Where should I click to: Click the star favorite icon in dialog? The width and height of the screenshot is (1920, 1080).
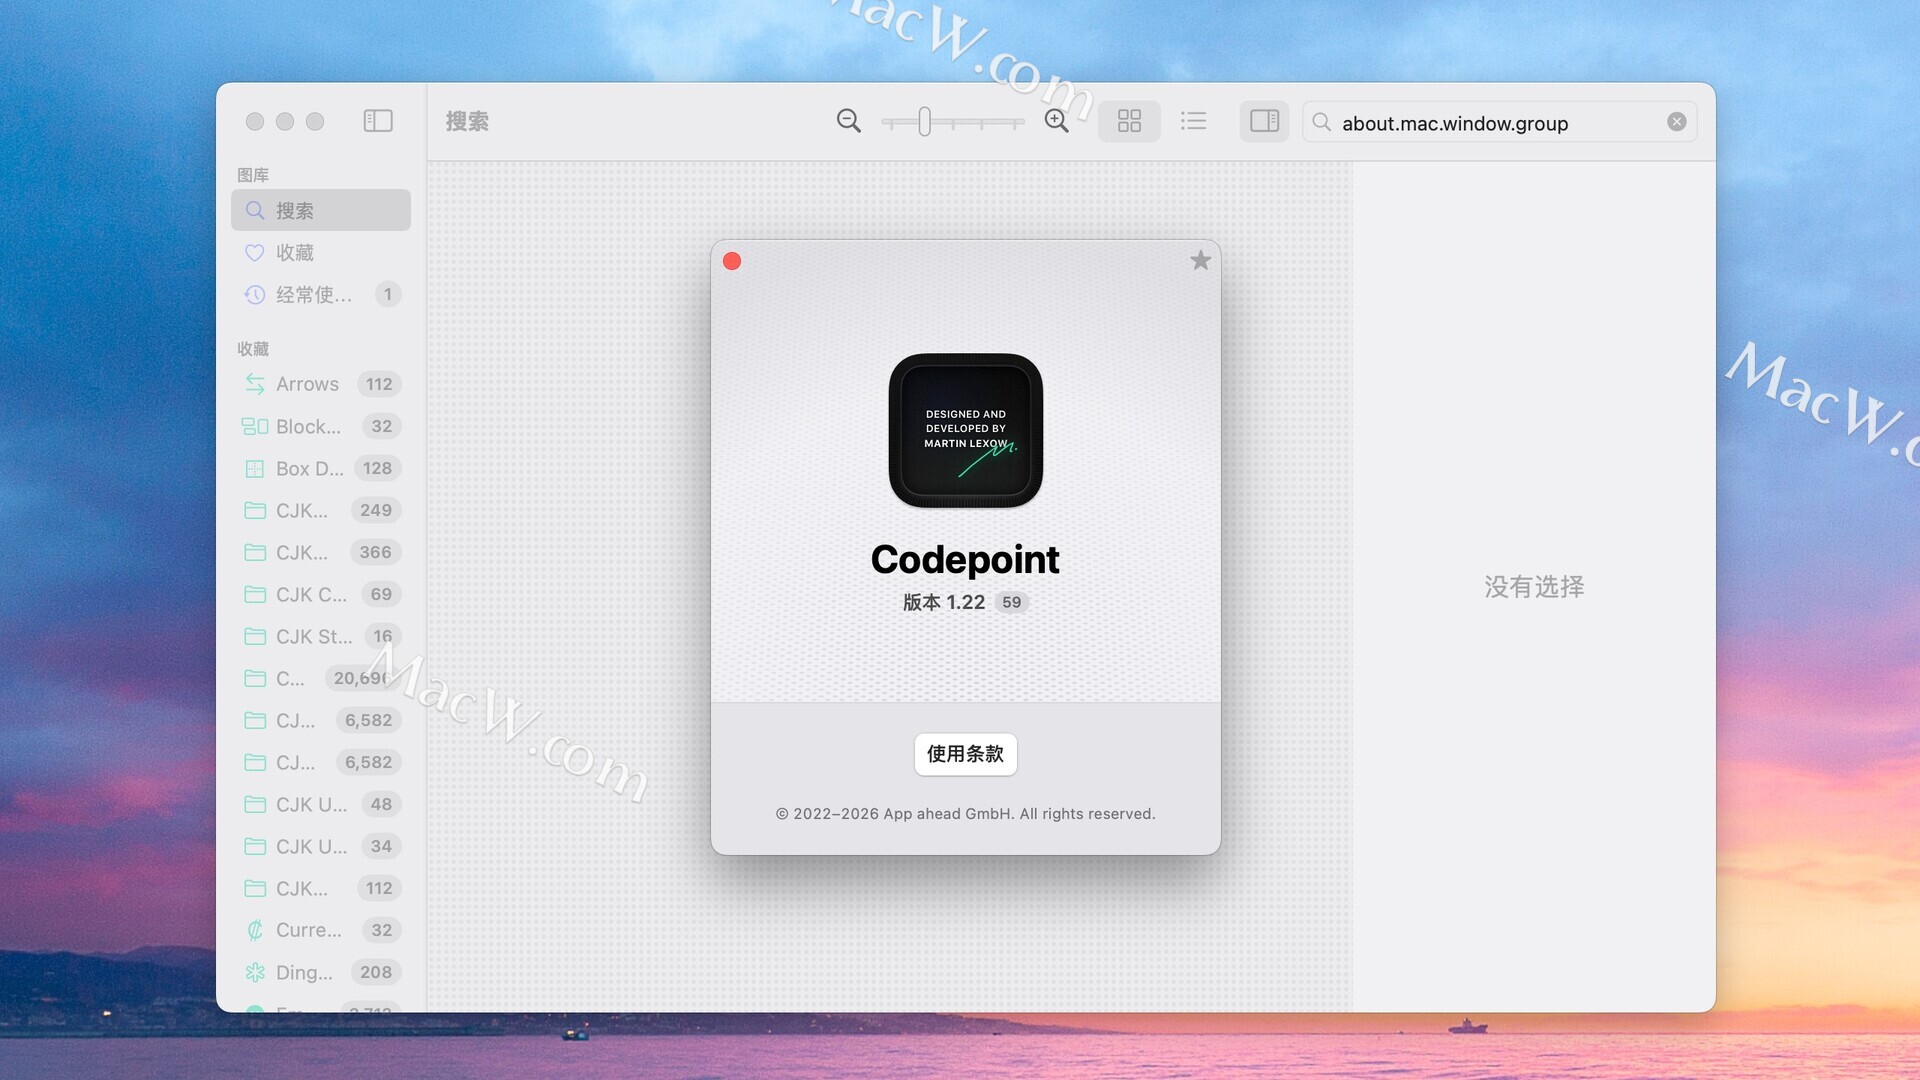(x=1200, y=261)
